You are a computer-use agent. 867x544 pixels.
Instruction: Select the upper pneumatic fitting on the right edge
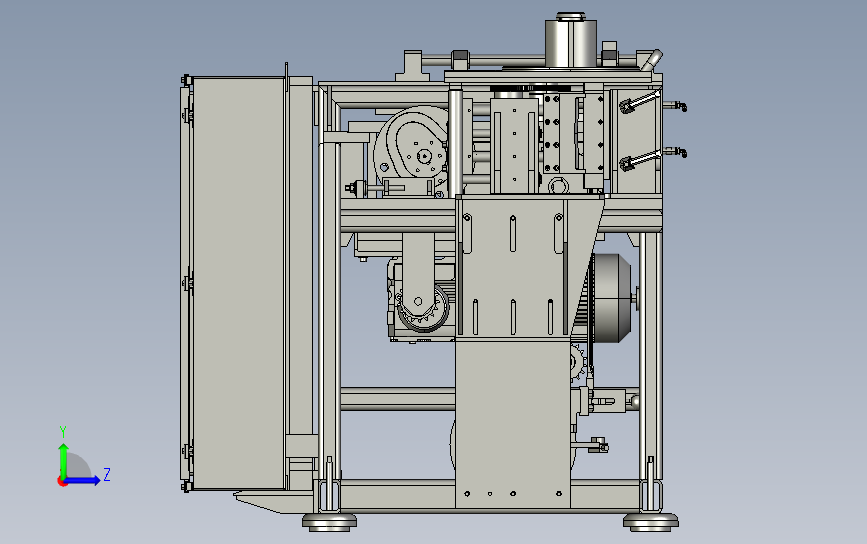675,105
